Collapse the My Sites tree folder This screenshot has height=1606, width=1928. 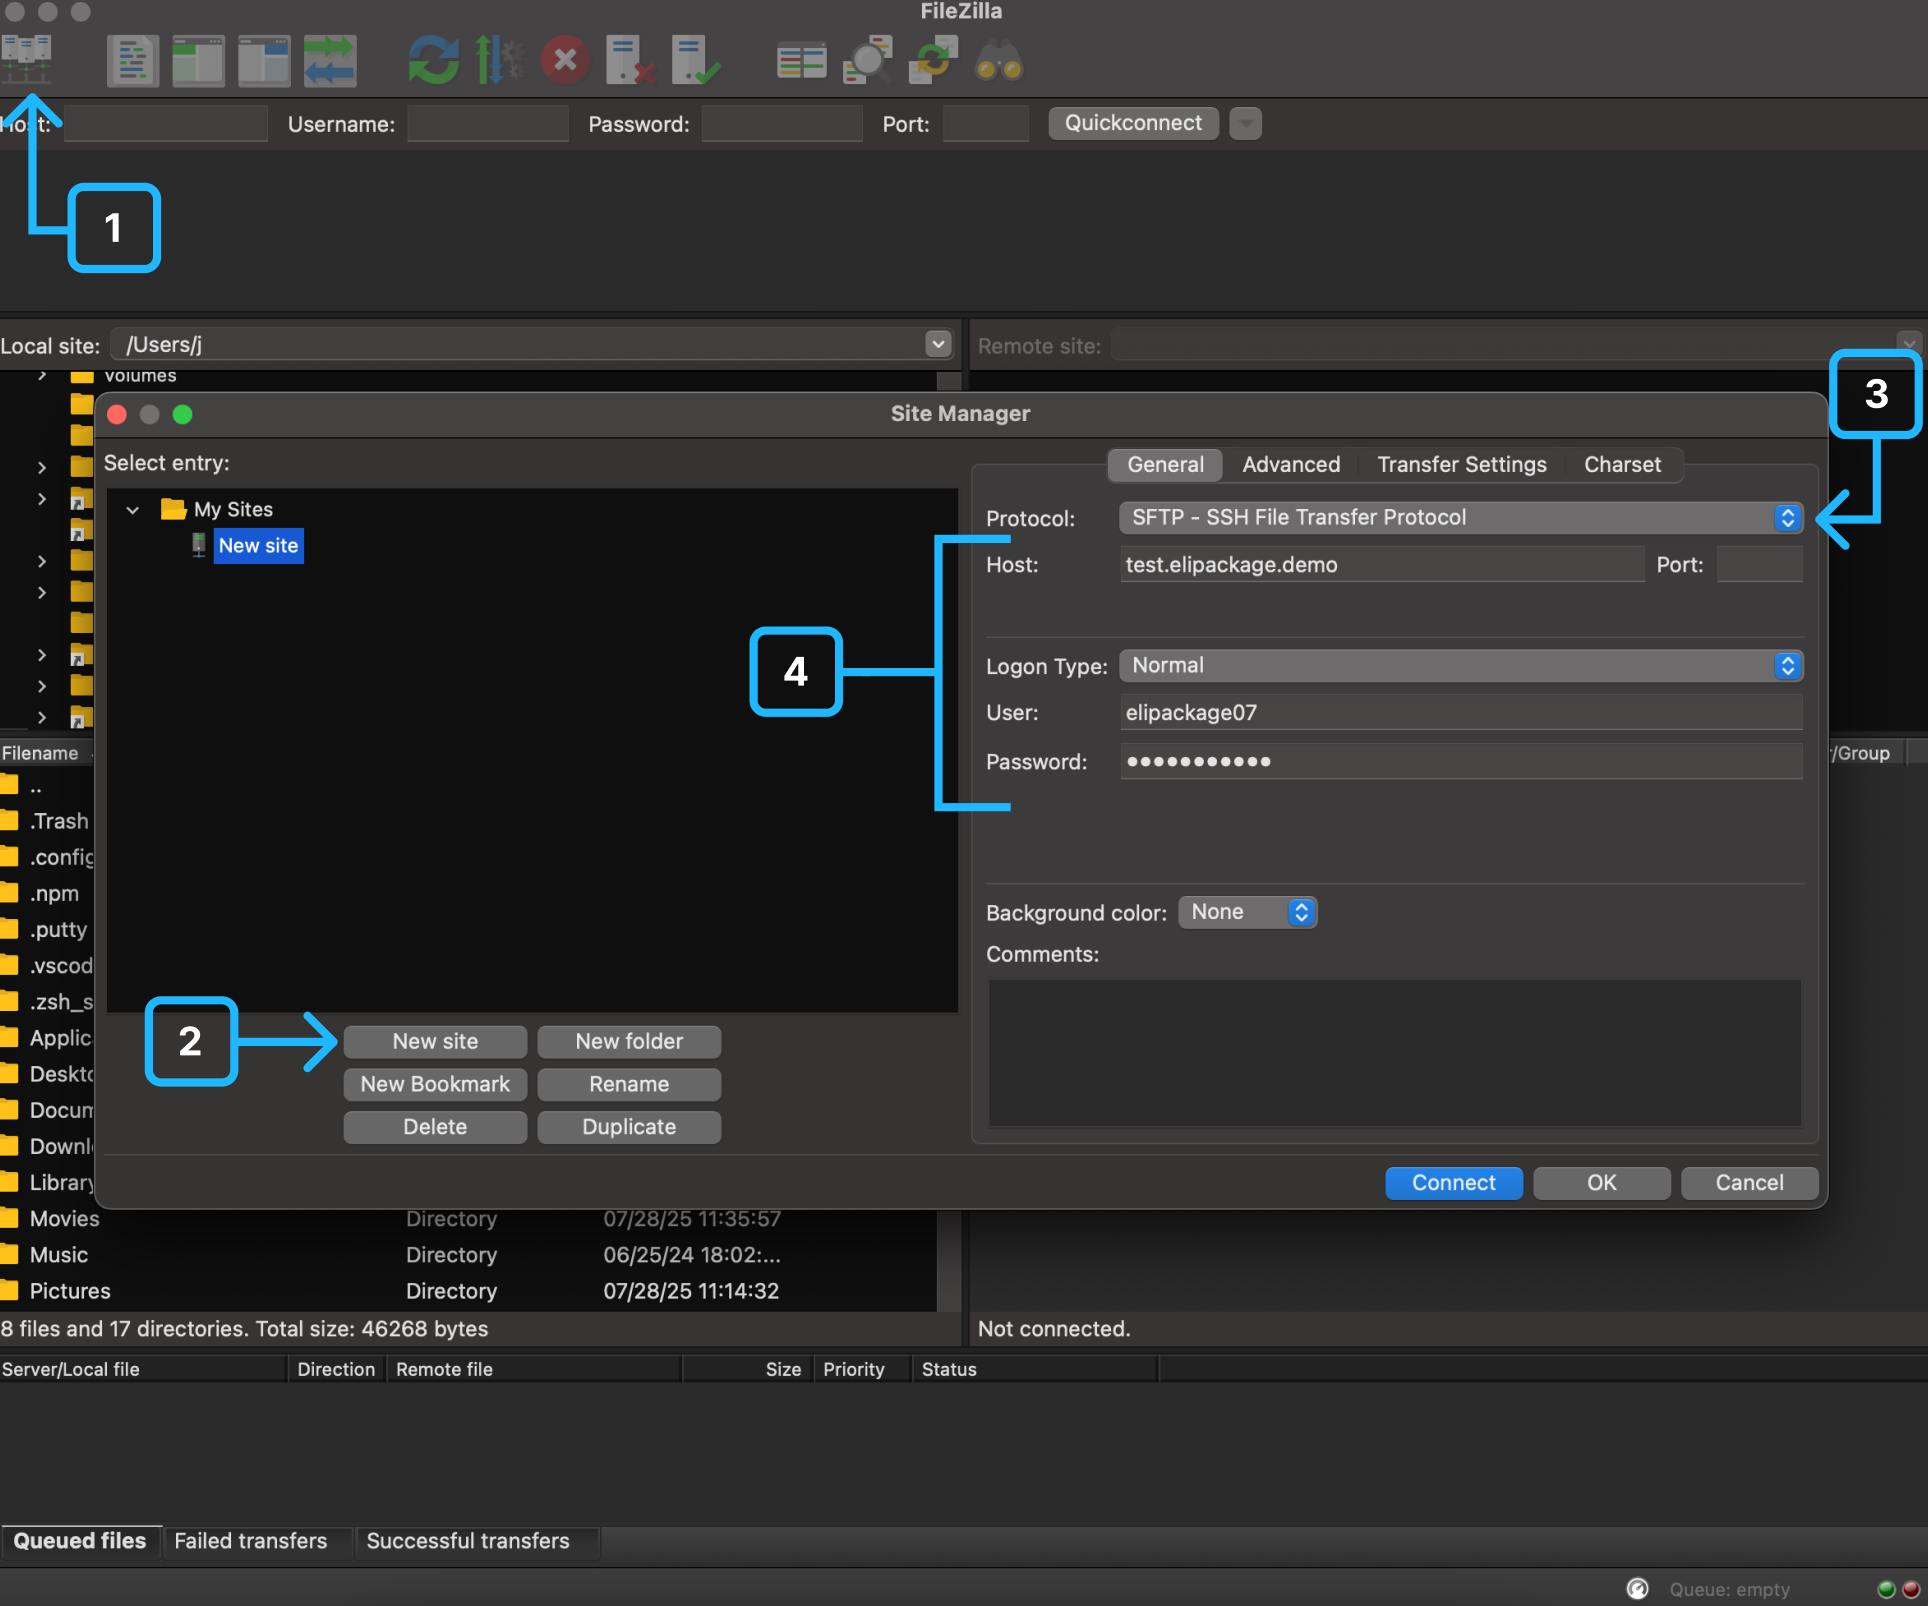coord(133,510)
